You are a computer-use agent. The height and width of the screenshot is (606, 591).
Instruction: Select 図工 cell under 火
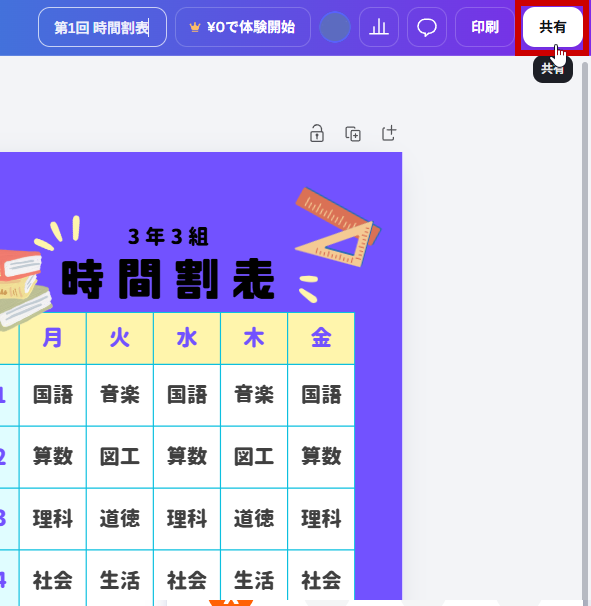pyautogui.click(x=120, y=457)
